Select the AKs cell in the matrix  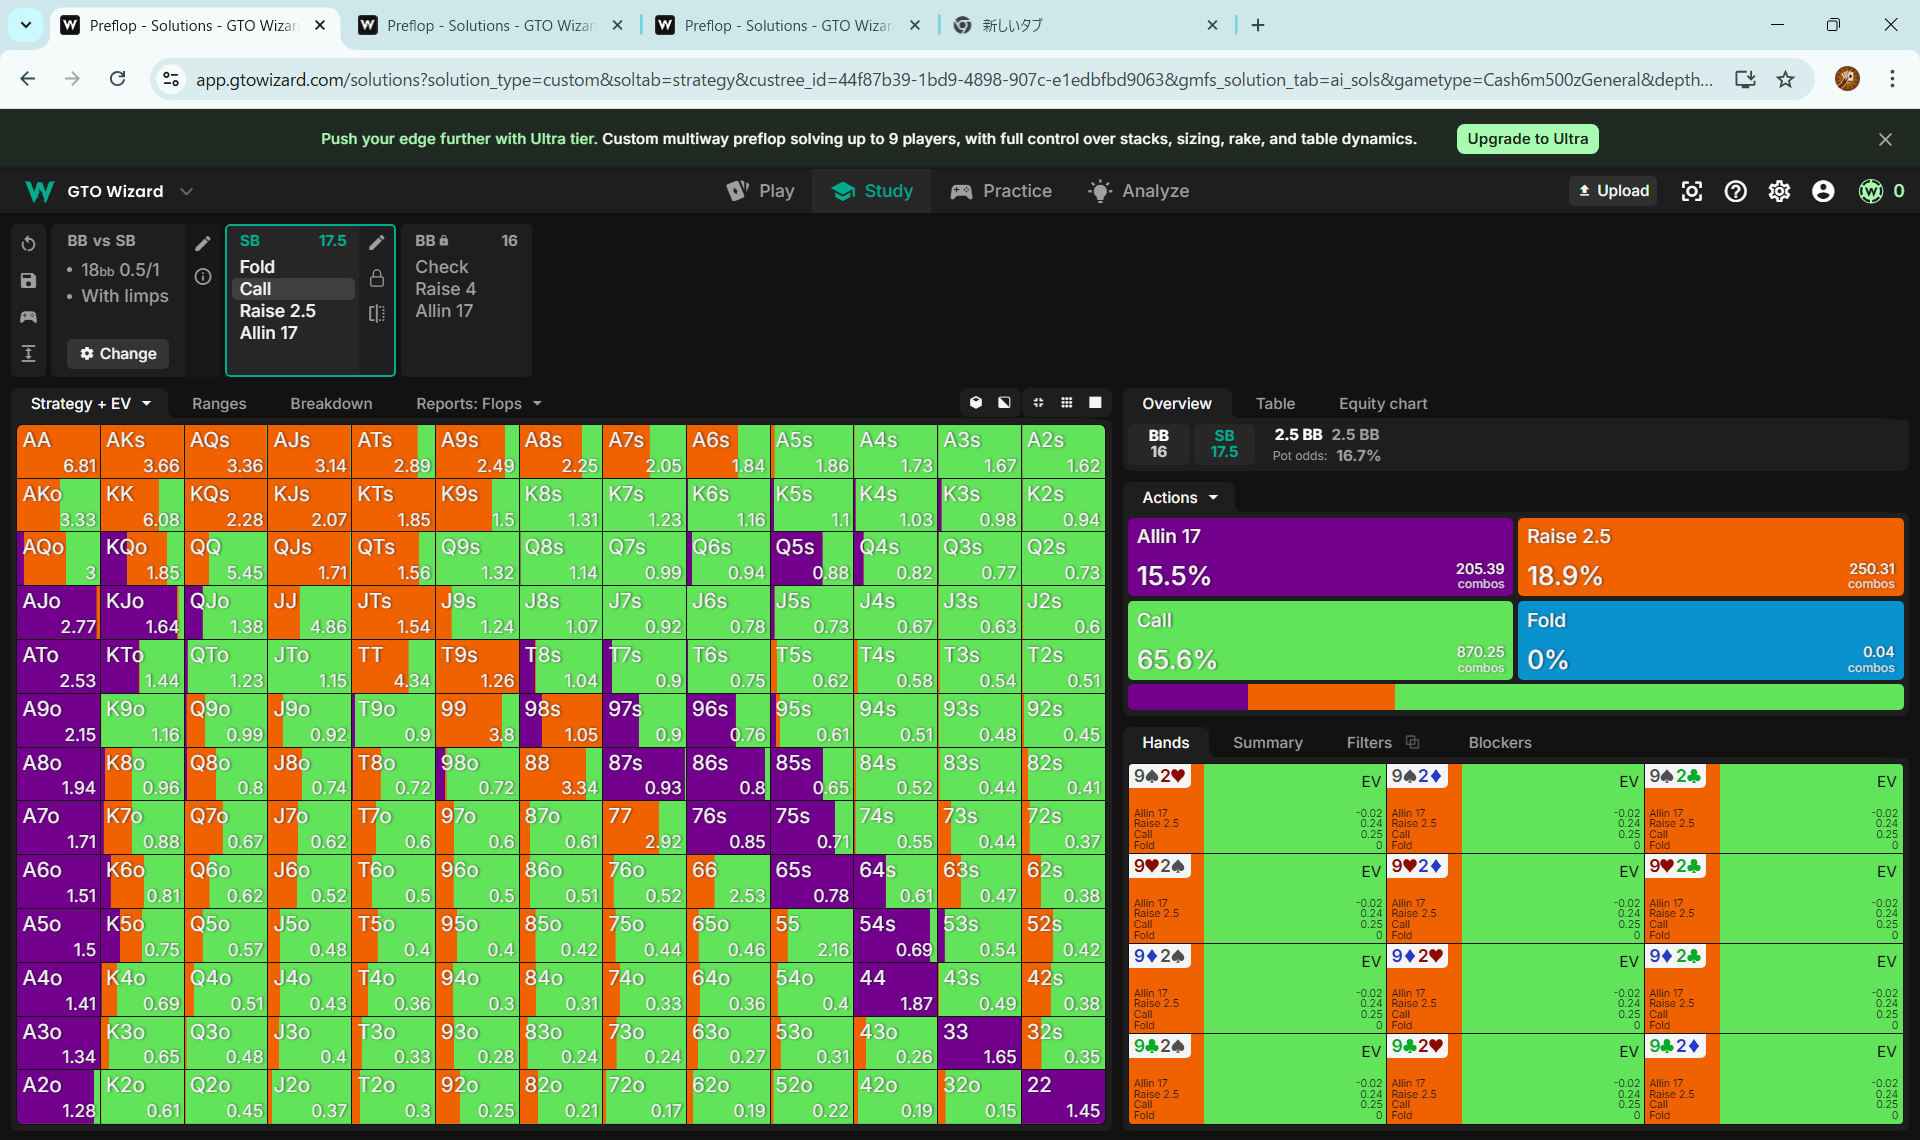click(x=142, y=452)
